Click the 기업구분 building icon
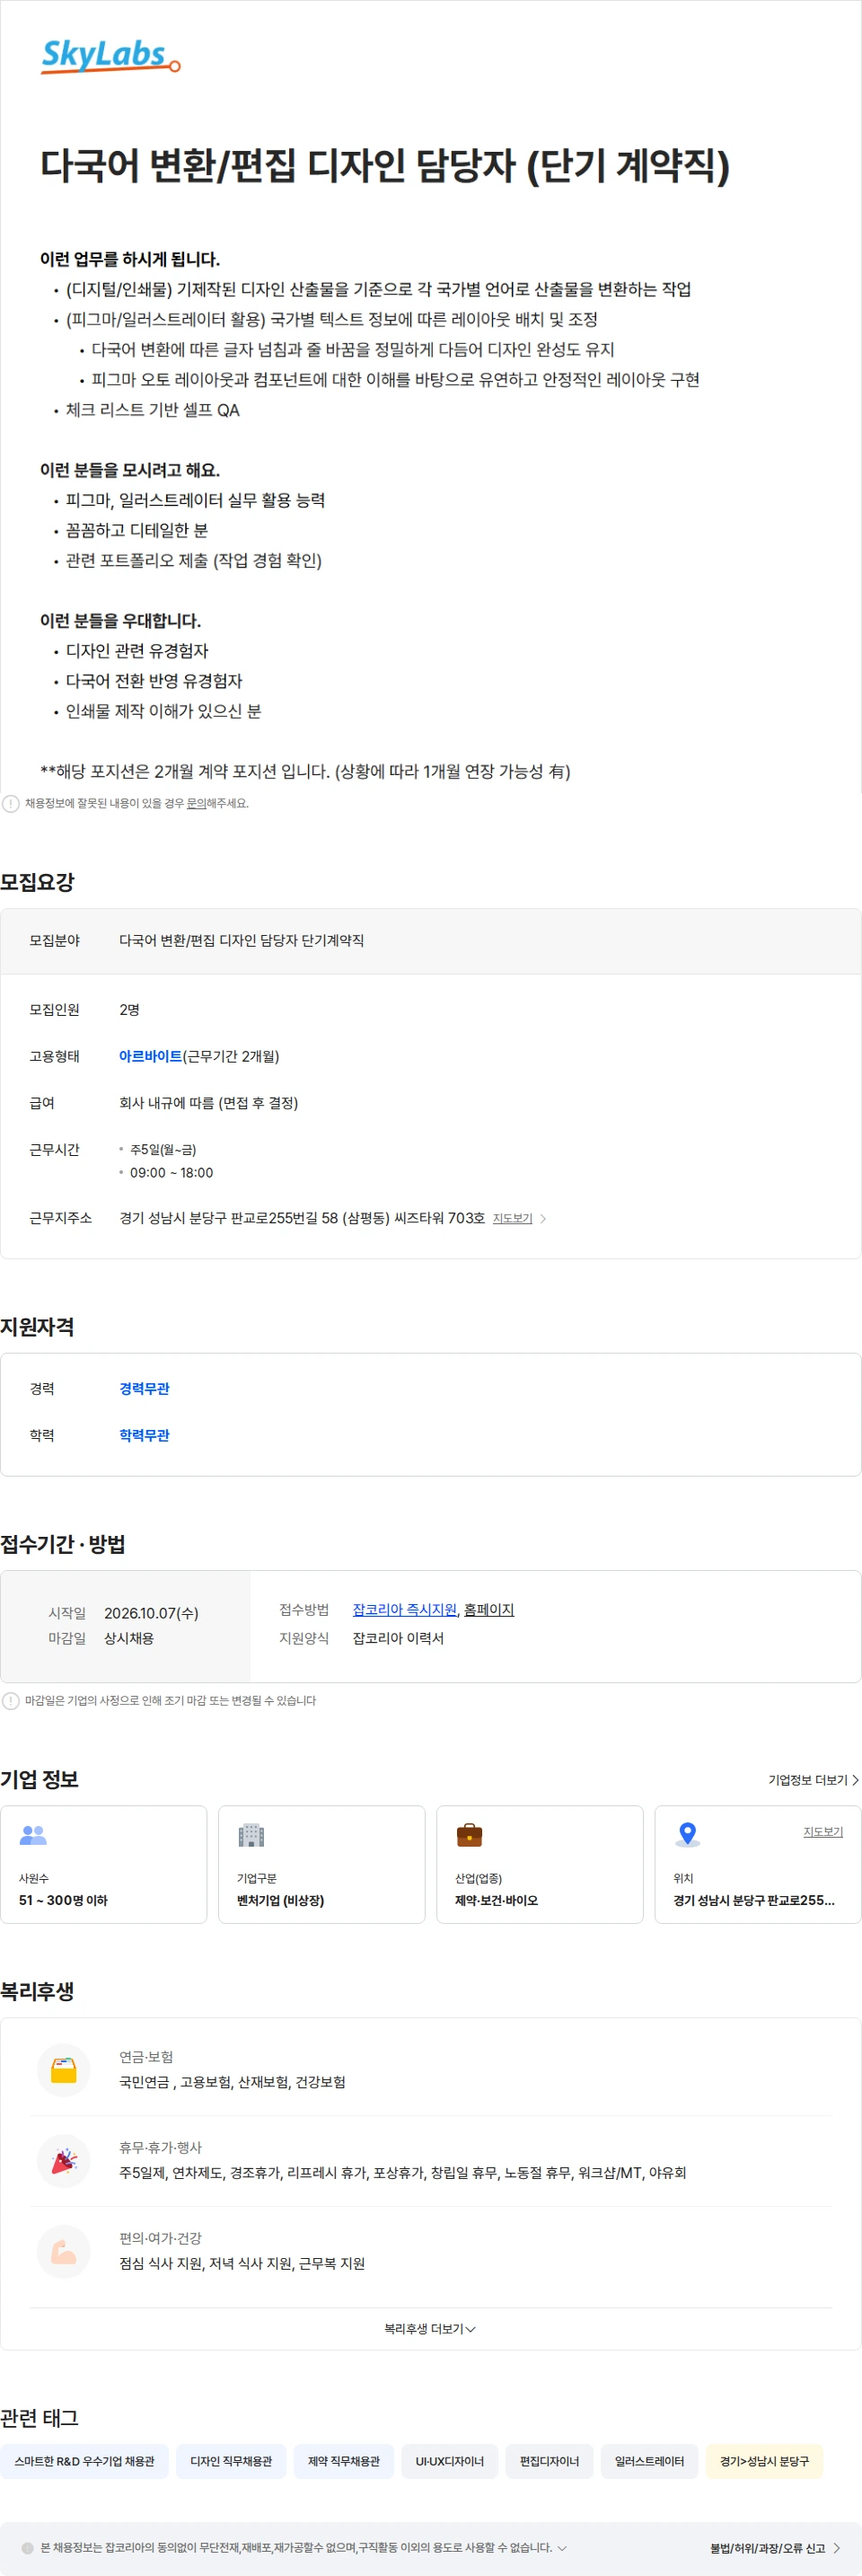The width and height of the screenshot is (862, 2576). click(251, 1835)
